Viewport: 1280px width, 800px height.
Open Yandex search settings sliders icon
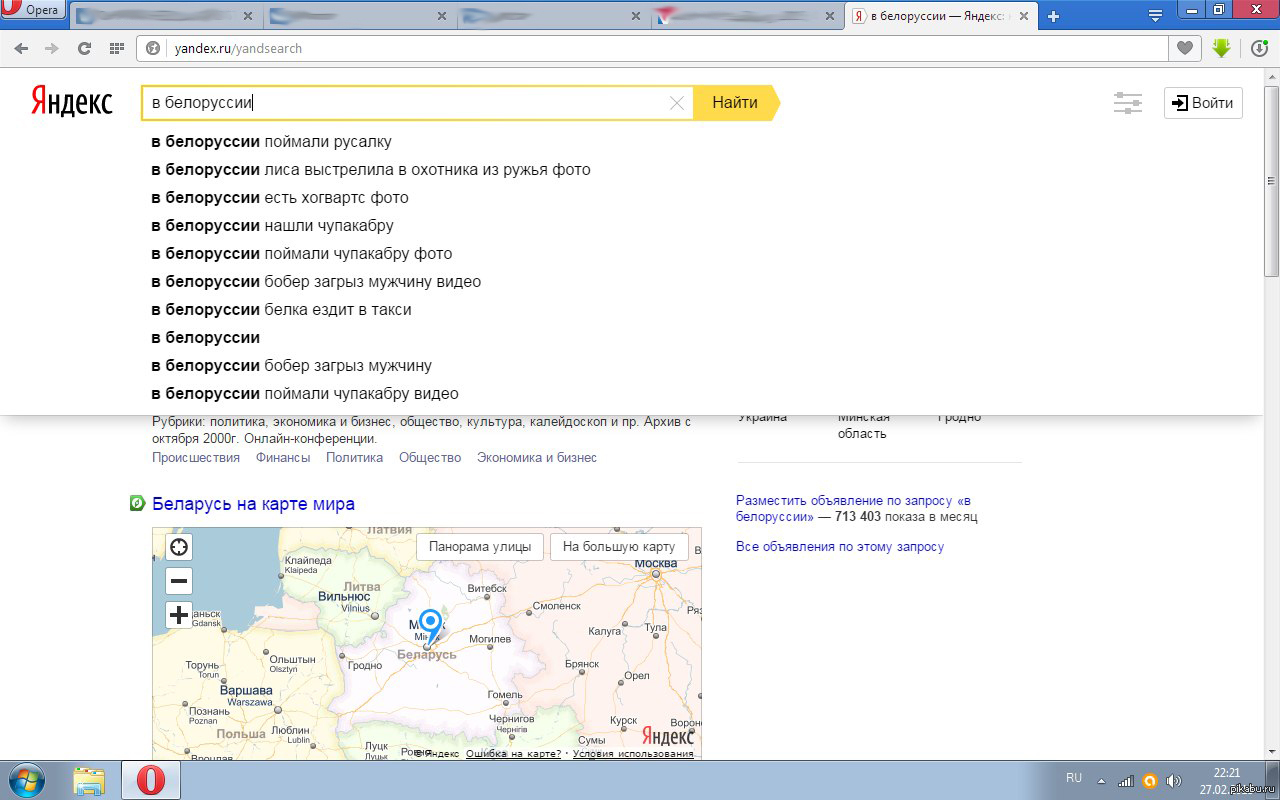point(1128,103)
